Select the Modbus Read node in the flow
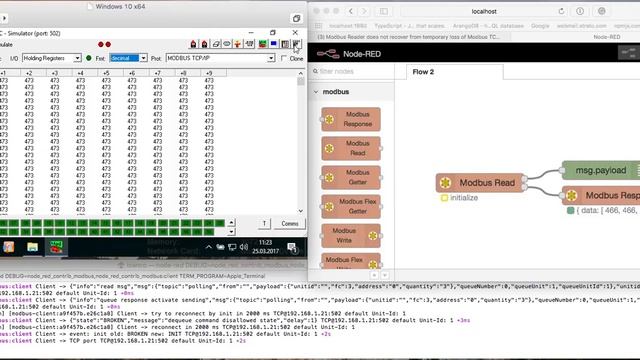The image size is (640, 360). click(480, 183)
